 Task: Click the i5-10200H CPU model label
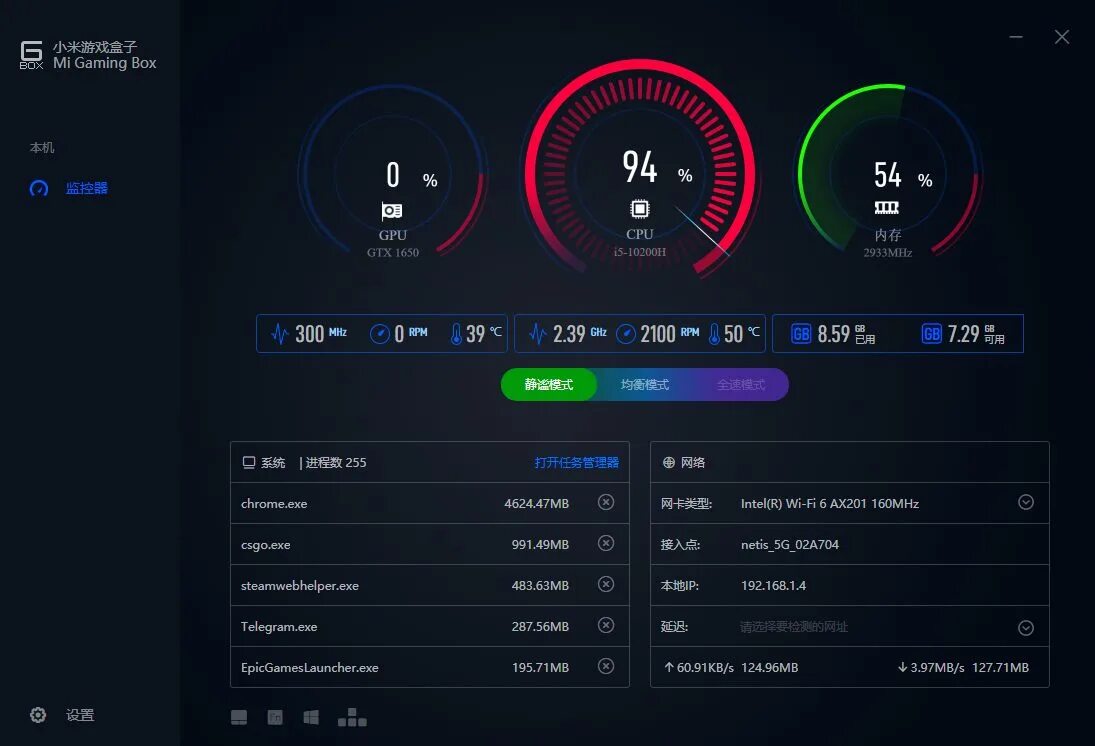640,252
